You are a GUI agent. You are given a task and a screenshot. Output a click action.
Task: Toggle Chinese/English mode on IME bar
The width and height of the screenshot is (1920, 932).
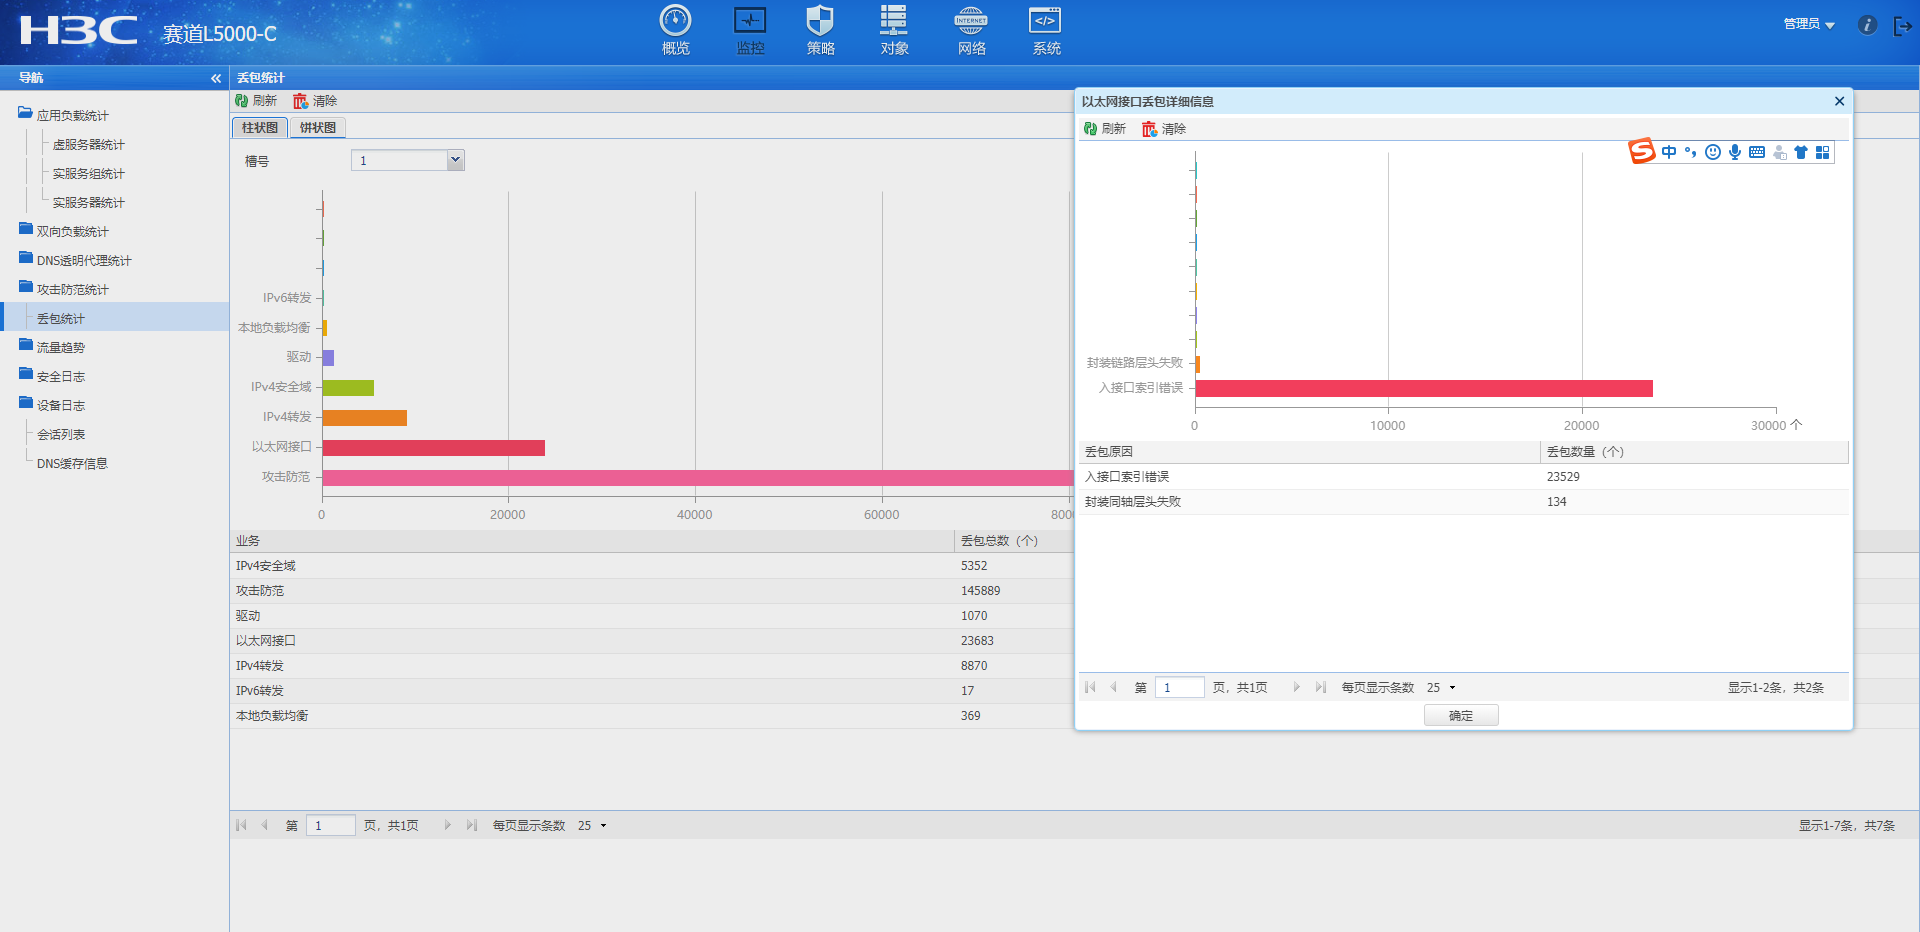click(1669, 152)
